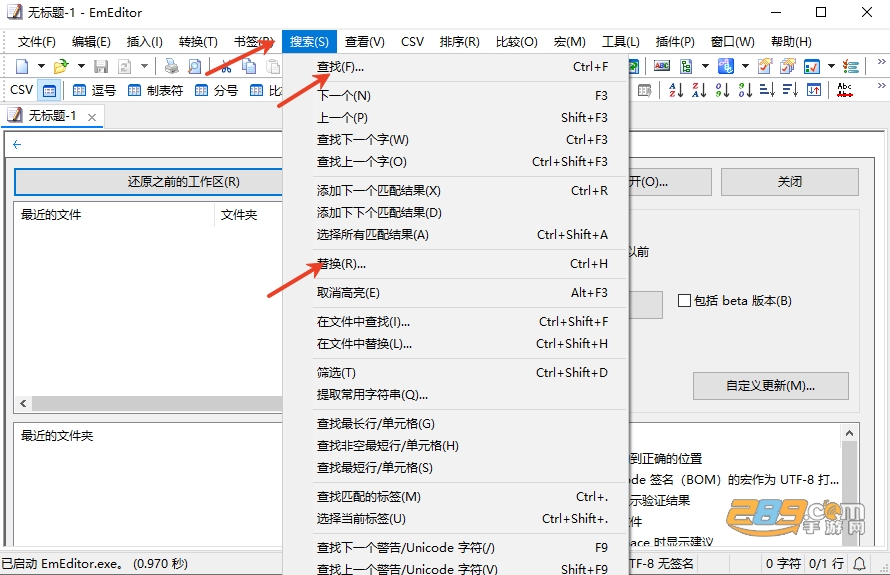Image resolution: width=890 pixels, height=575 pixels.
Task: Expand the customize icon dropdown arrow
Action: click(832, 66)
